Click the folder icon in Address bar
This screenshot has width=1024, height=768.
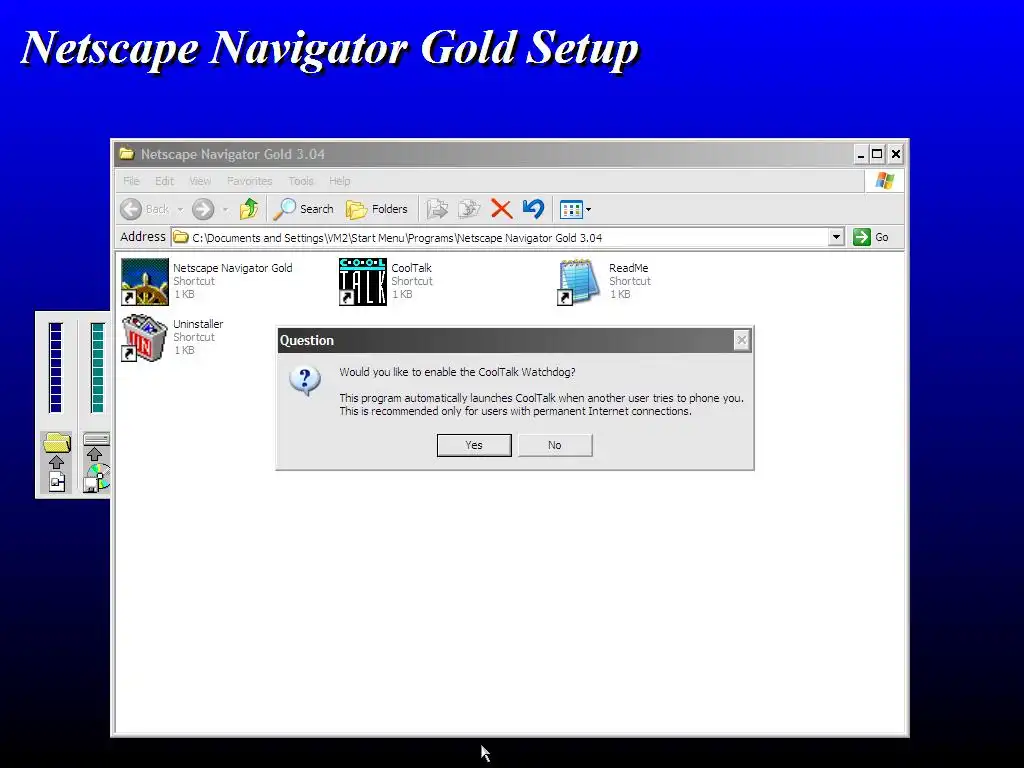click(181, 237)
